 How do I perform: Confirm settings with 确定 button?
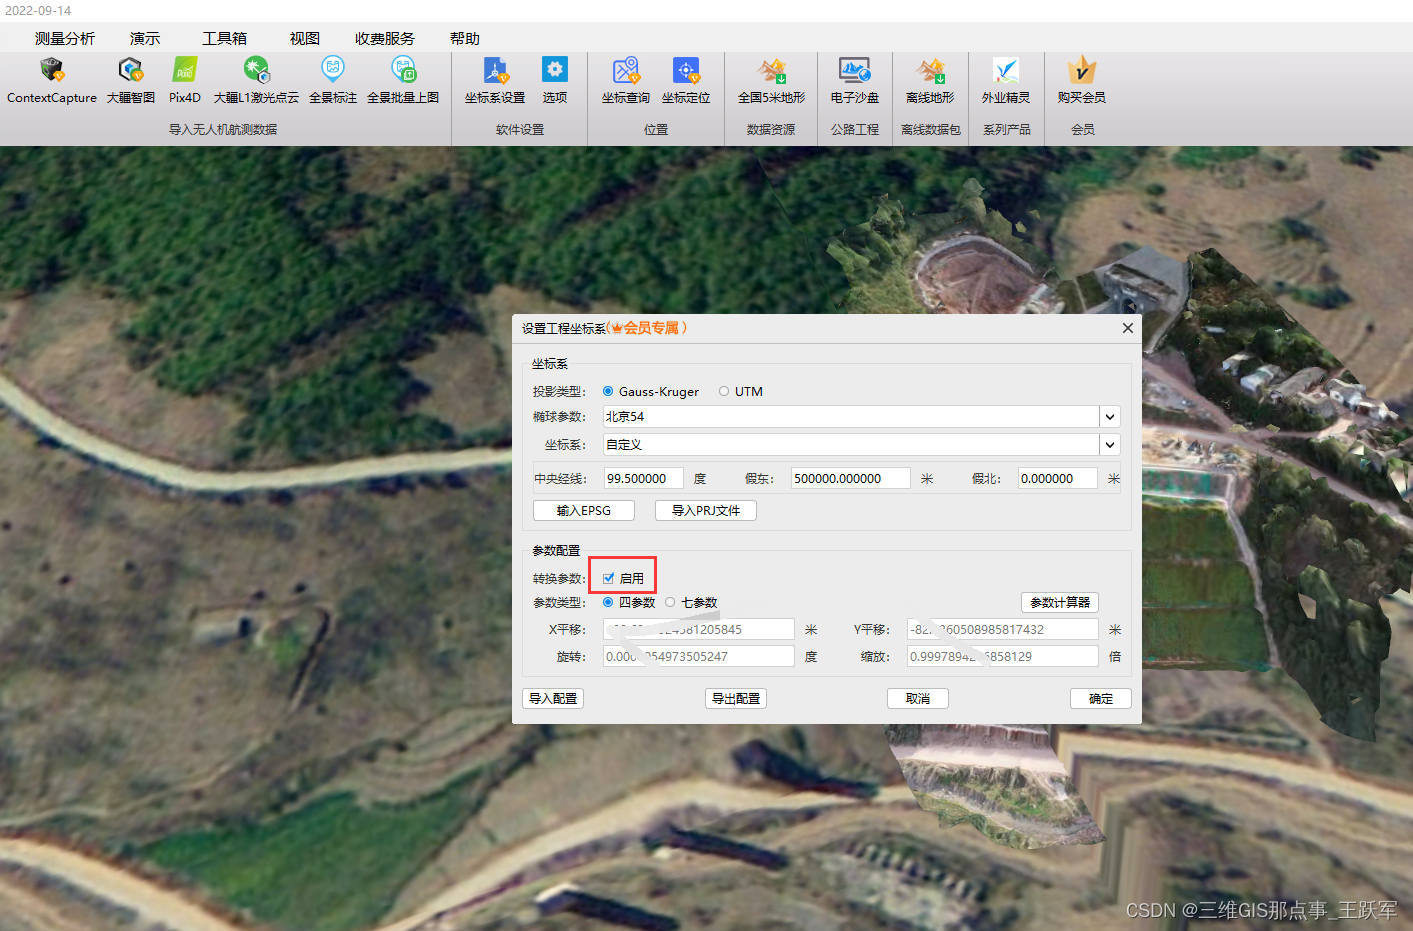point(1101,698)
